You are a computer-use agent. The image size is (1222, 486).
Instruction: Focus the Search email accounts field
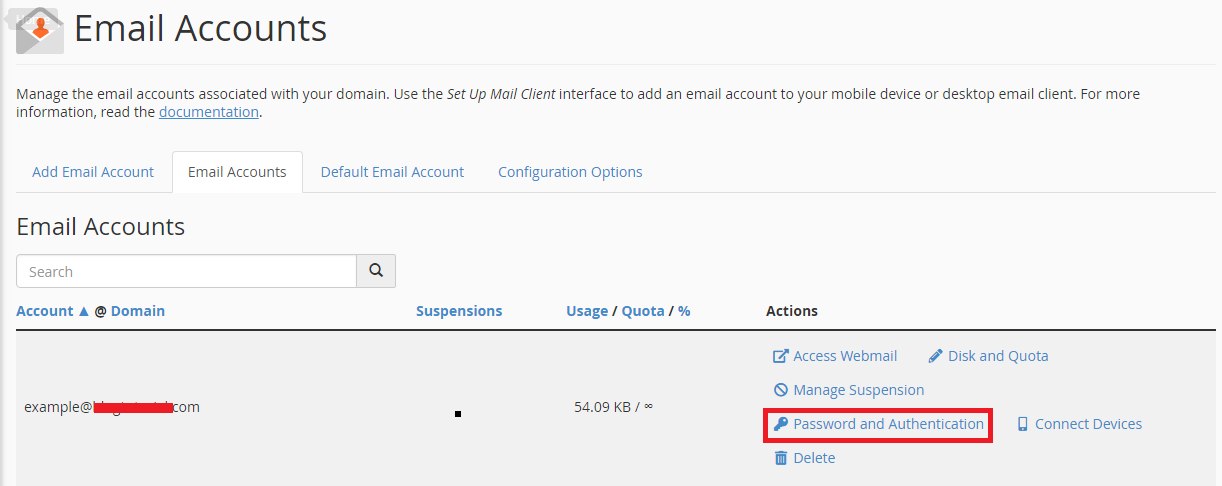[x=187, y=271]
